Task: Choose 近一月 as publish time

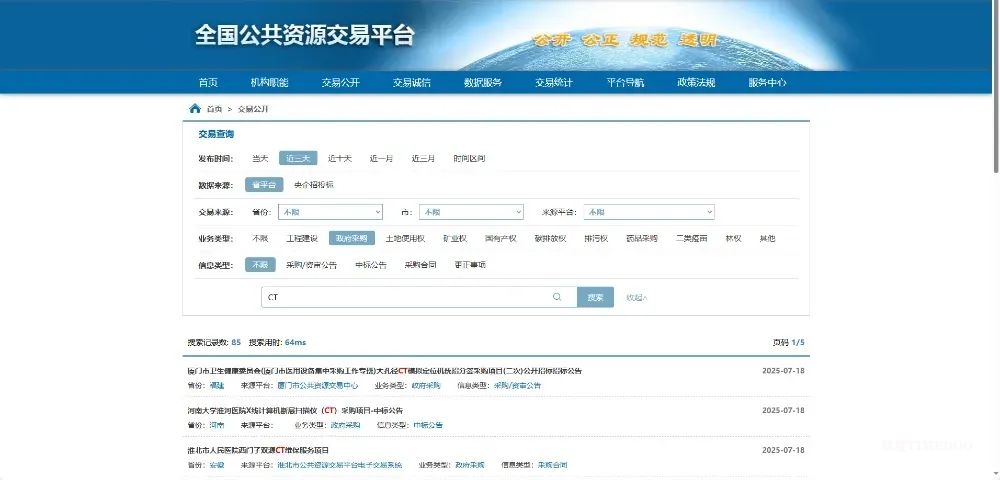Action: click(x=381, y=159)
